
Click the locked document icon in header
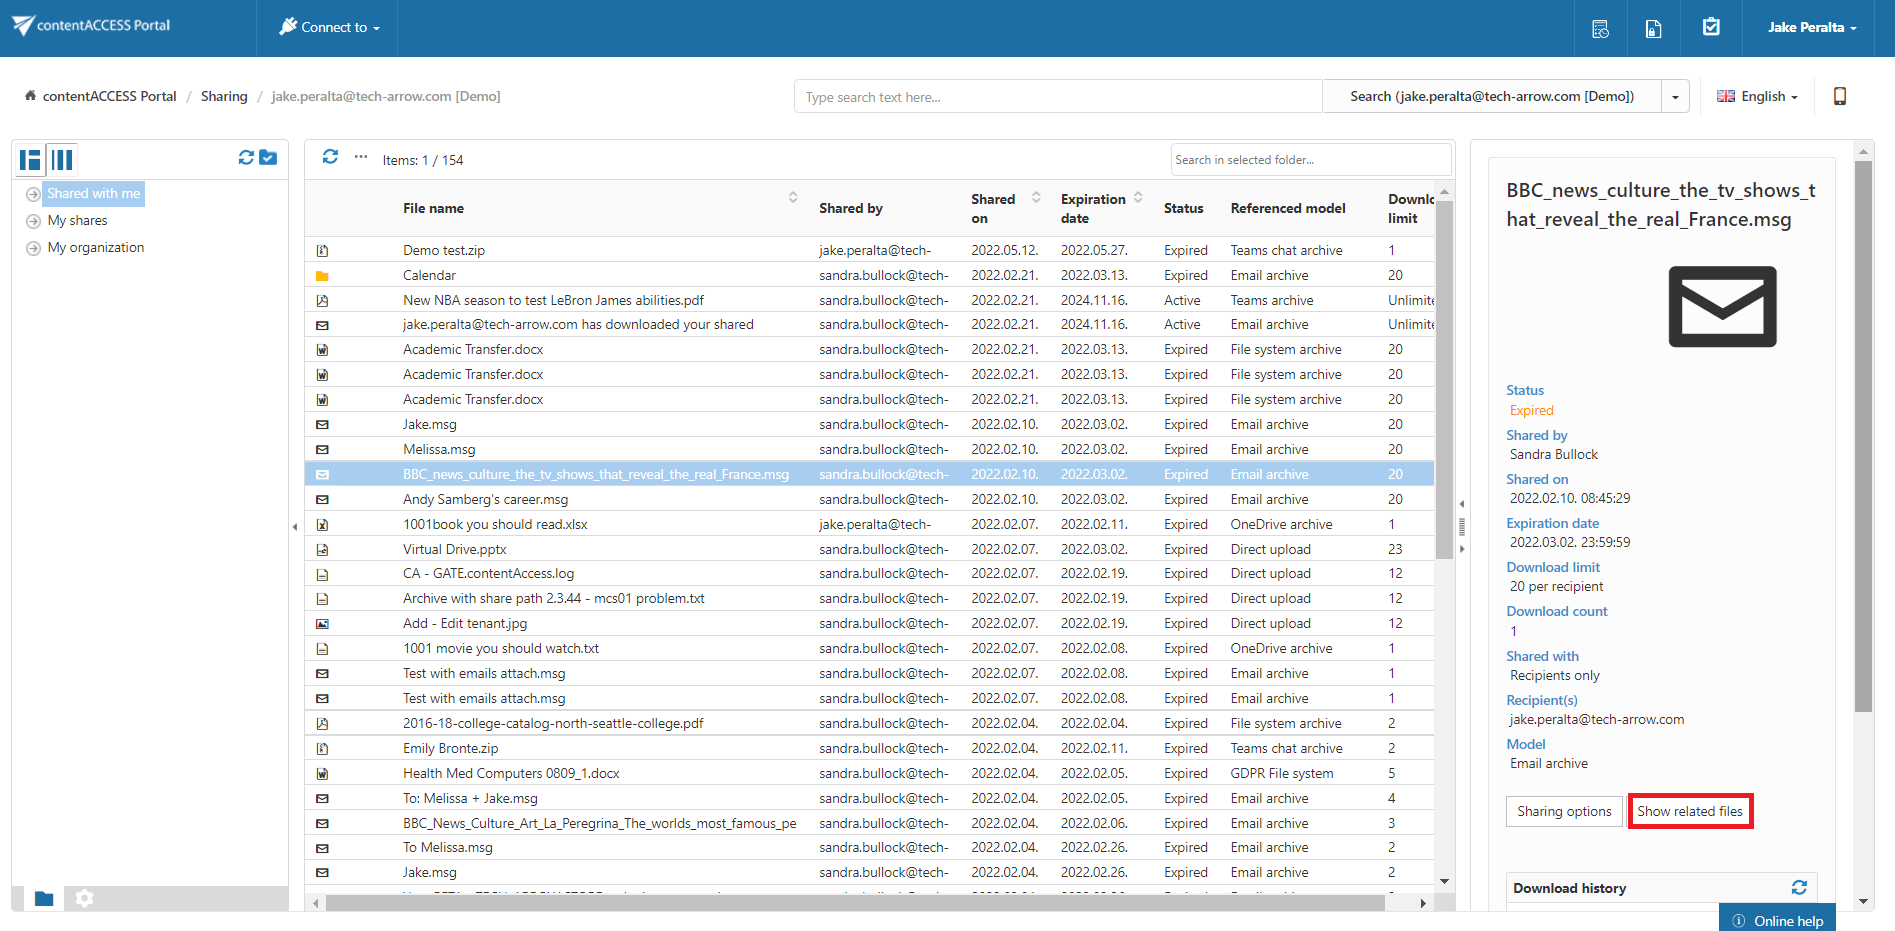[x=1654, y=28]
